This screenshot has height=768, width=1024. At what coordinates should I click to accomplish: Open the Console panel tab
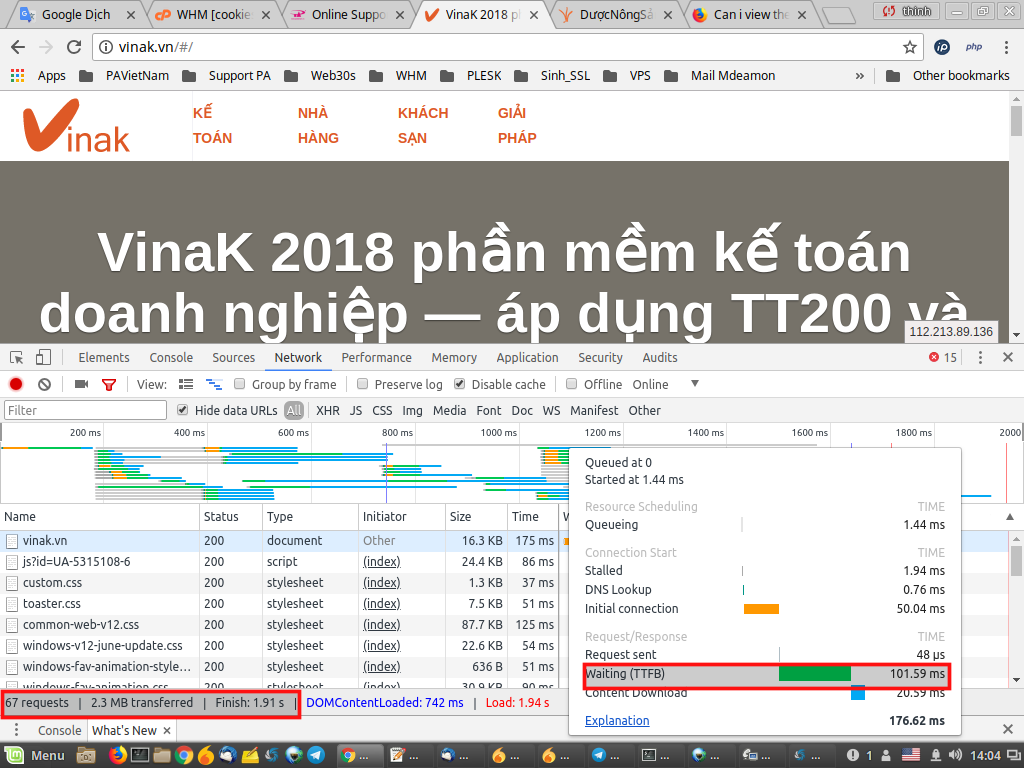171,357
